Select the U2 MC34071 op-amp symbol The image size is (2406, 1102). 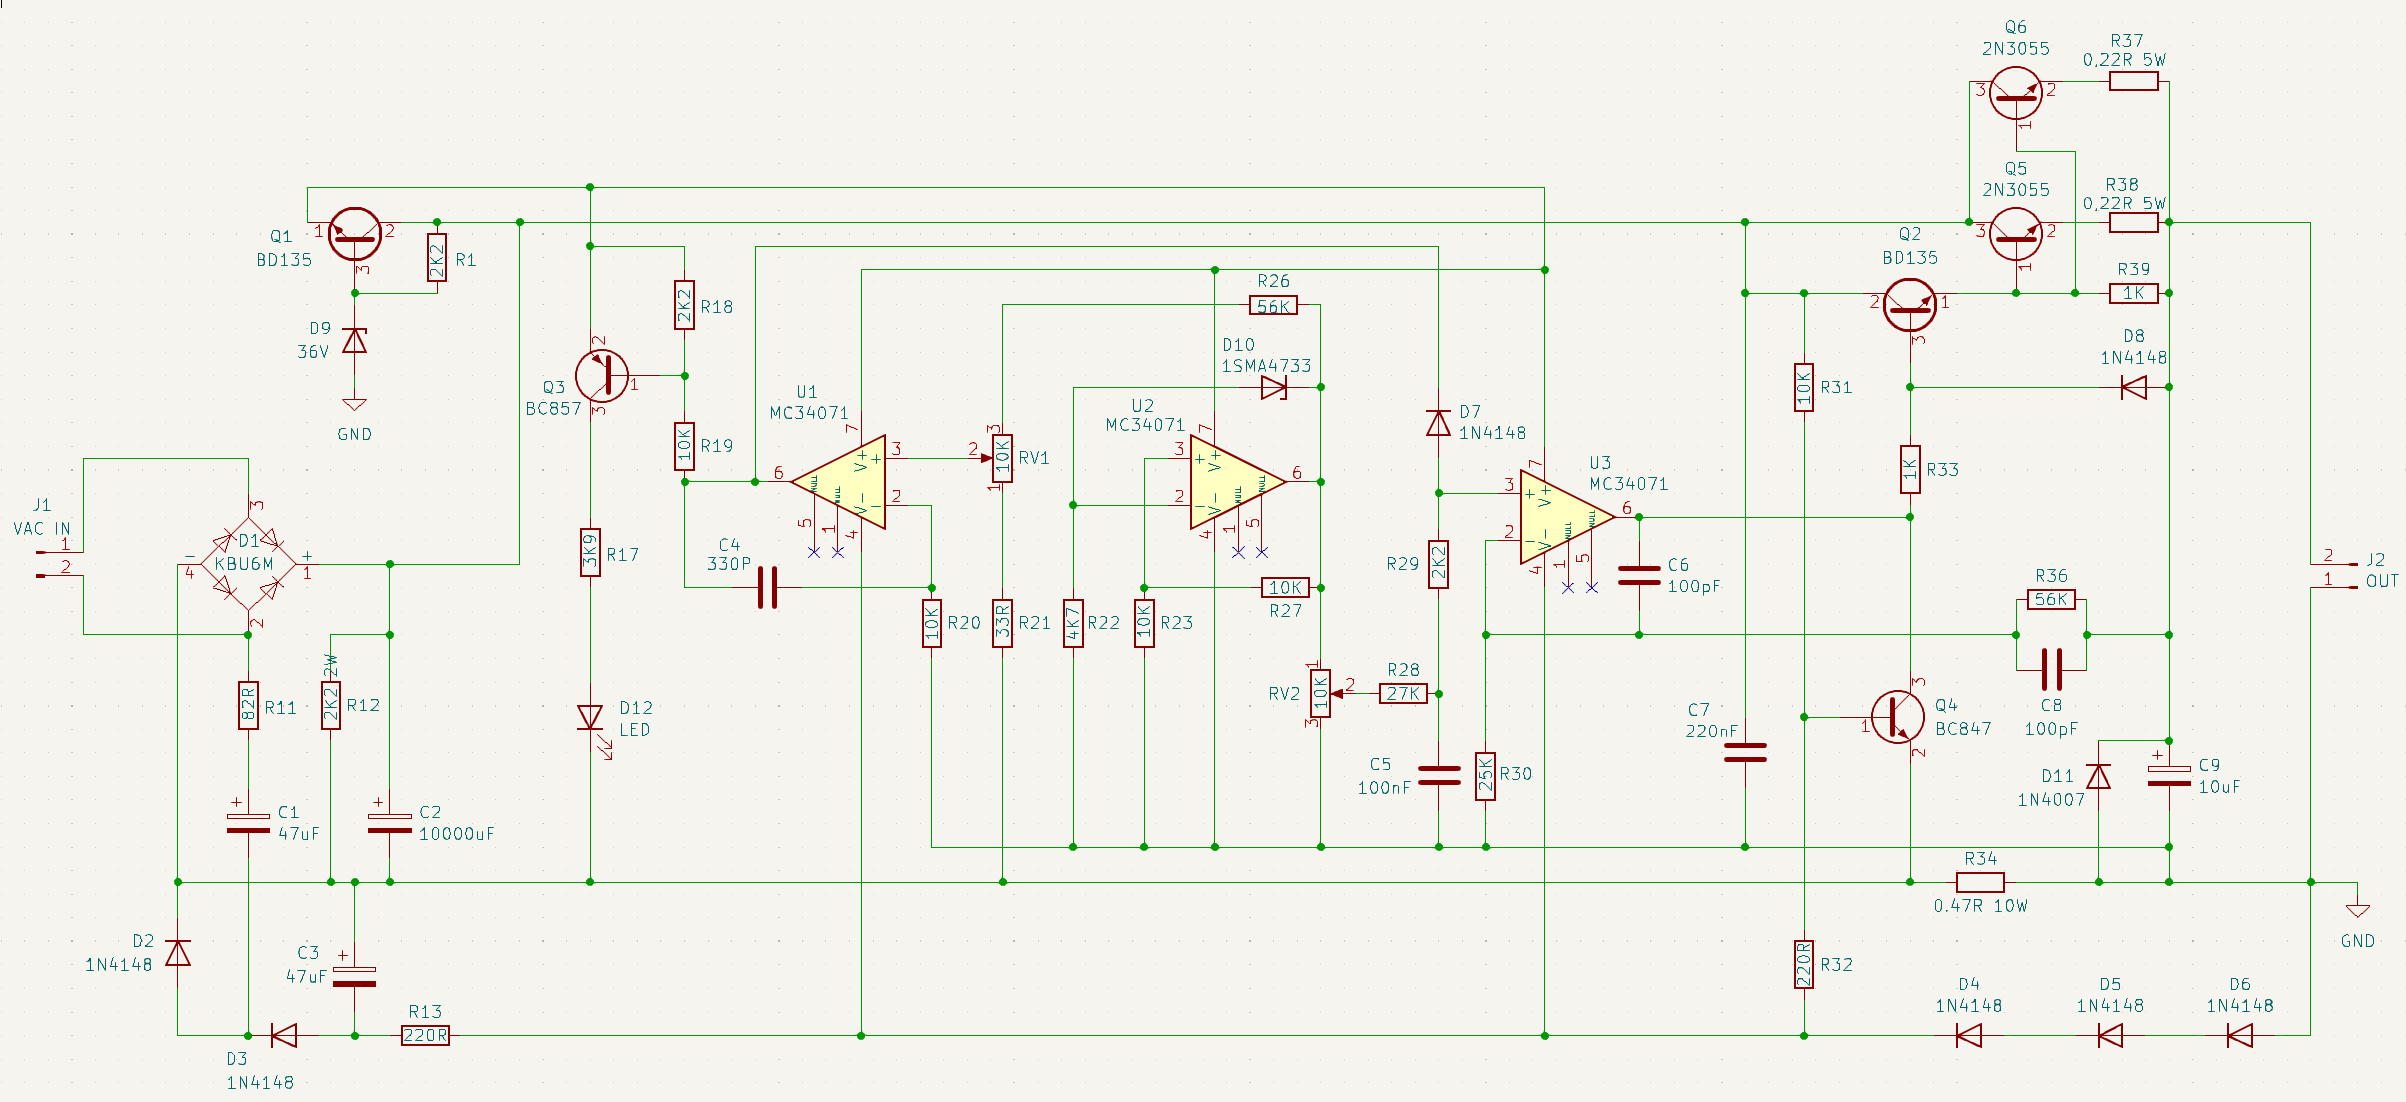(x=1238, y=482)
